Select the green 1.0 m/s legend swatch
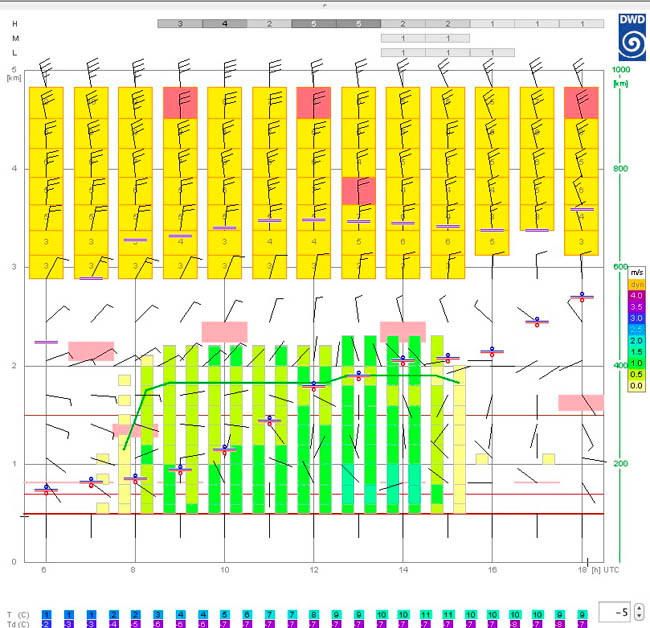The image size is (650, 628). point(637,363)
